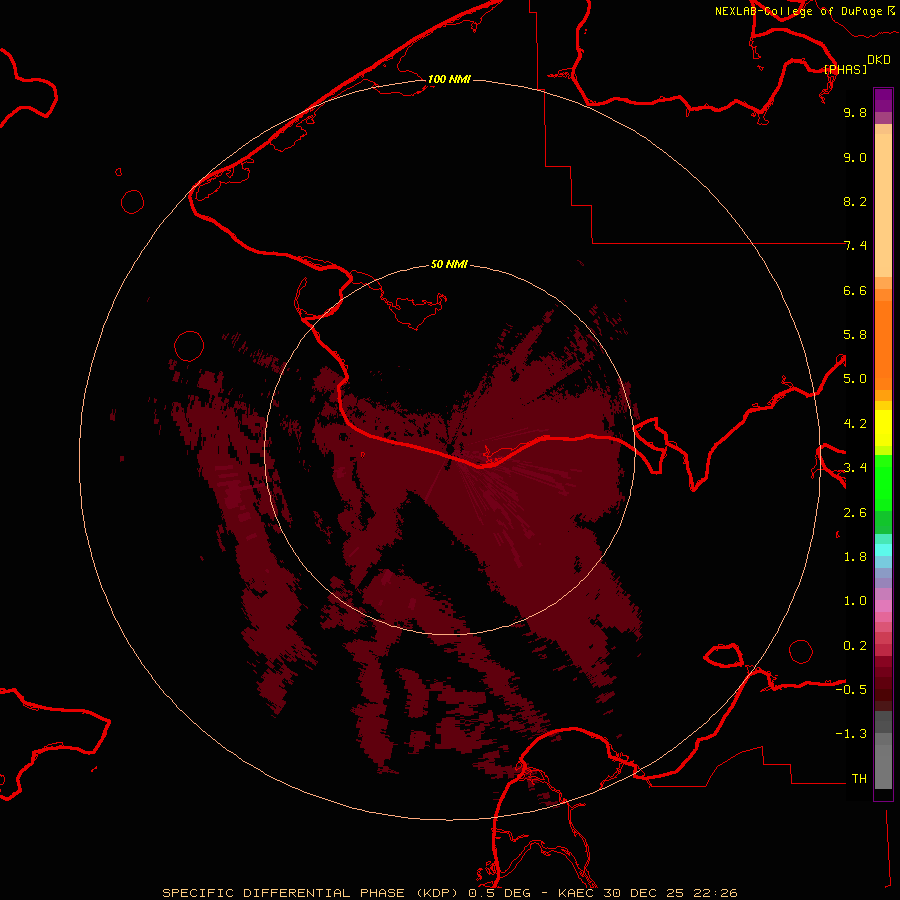Image resolution: width=900 pixels, height=900 pixels.
Task: Click the 1.0 legend value
Action: click(x=855, y=601)
